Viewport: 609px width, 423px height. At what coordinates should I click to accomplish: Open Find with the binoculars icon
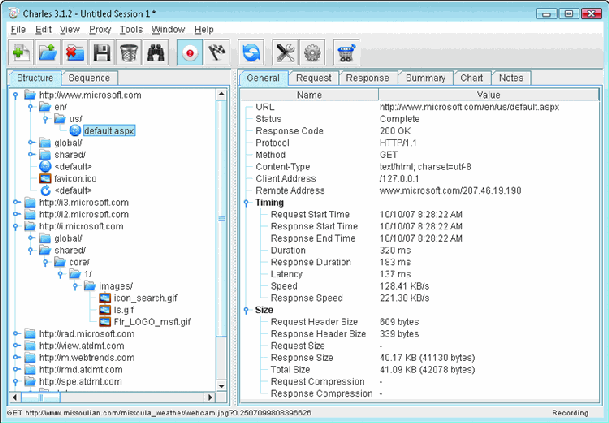tap(156, 52)
